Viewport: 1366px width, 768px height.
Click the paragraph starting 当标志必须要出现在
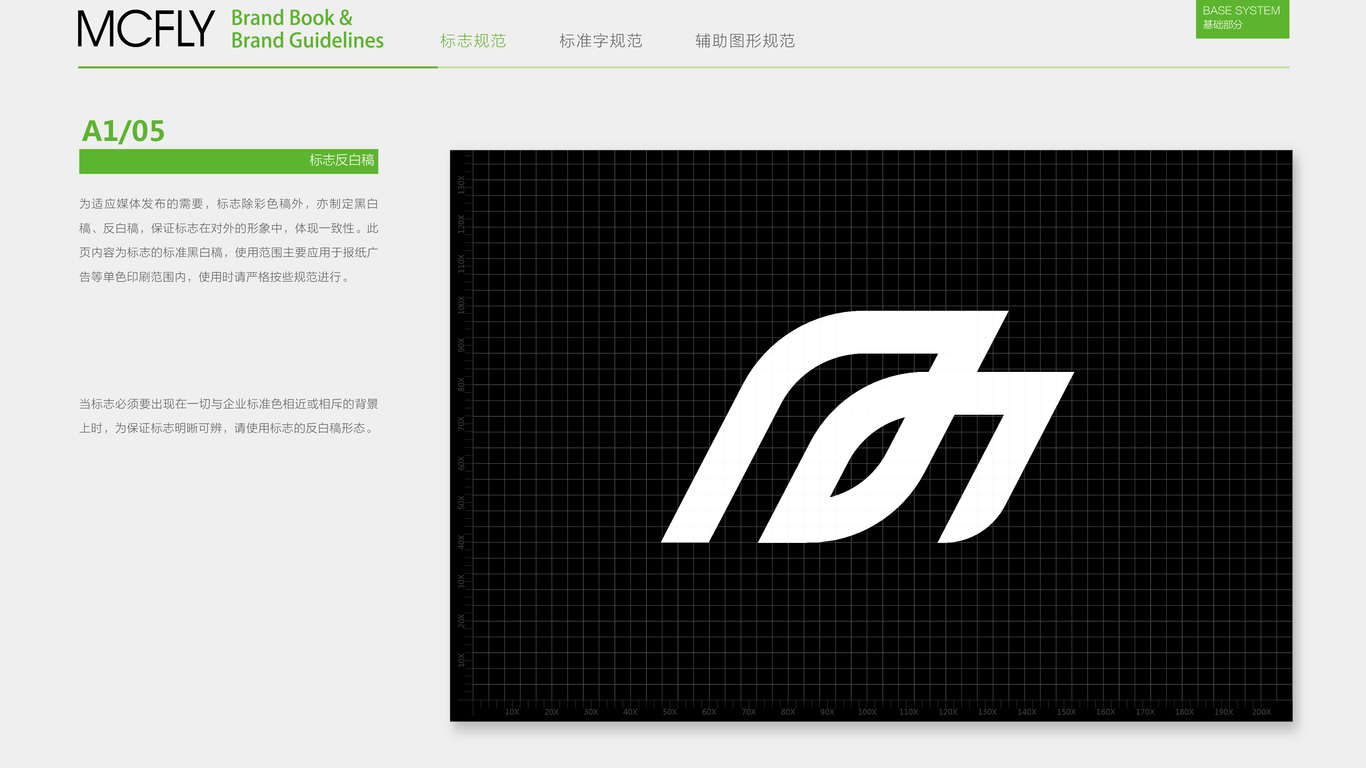click(229, 416)
